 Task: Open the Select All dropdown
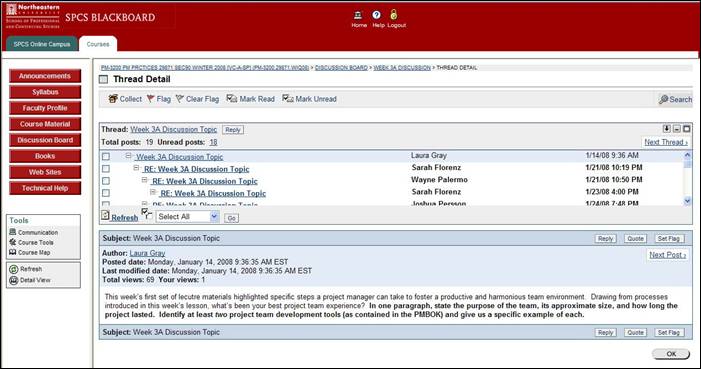pos(187,216)
